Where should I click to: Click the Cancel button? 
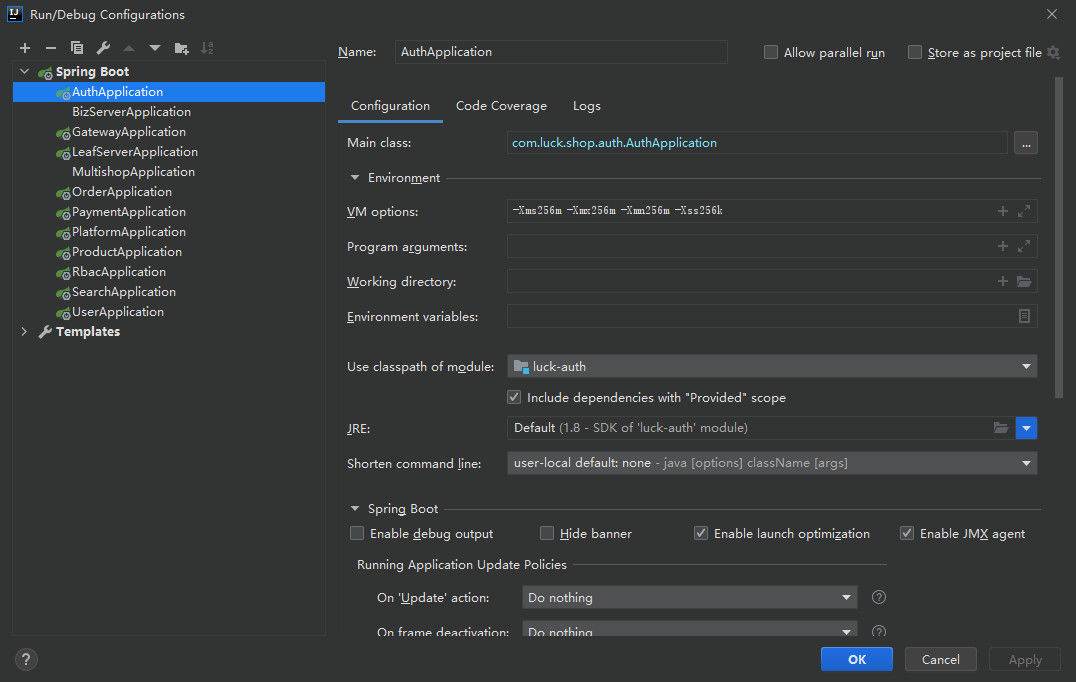click(x=940, y=659)
